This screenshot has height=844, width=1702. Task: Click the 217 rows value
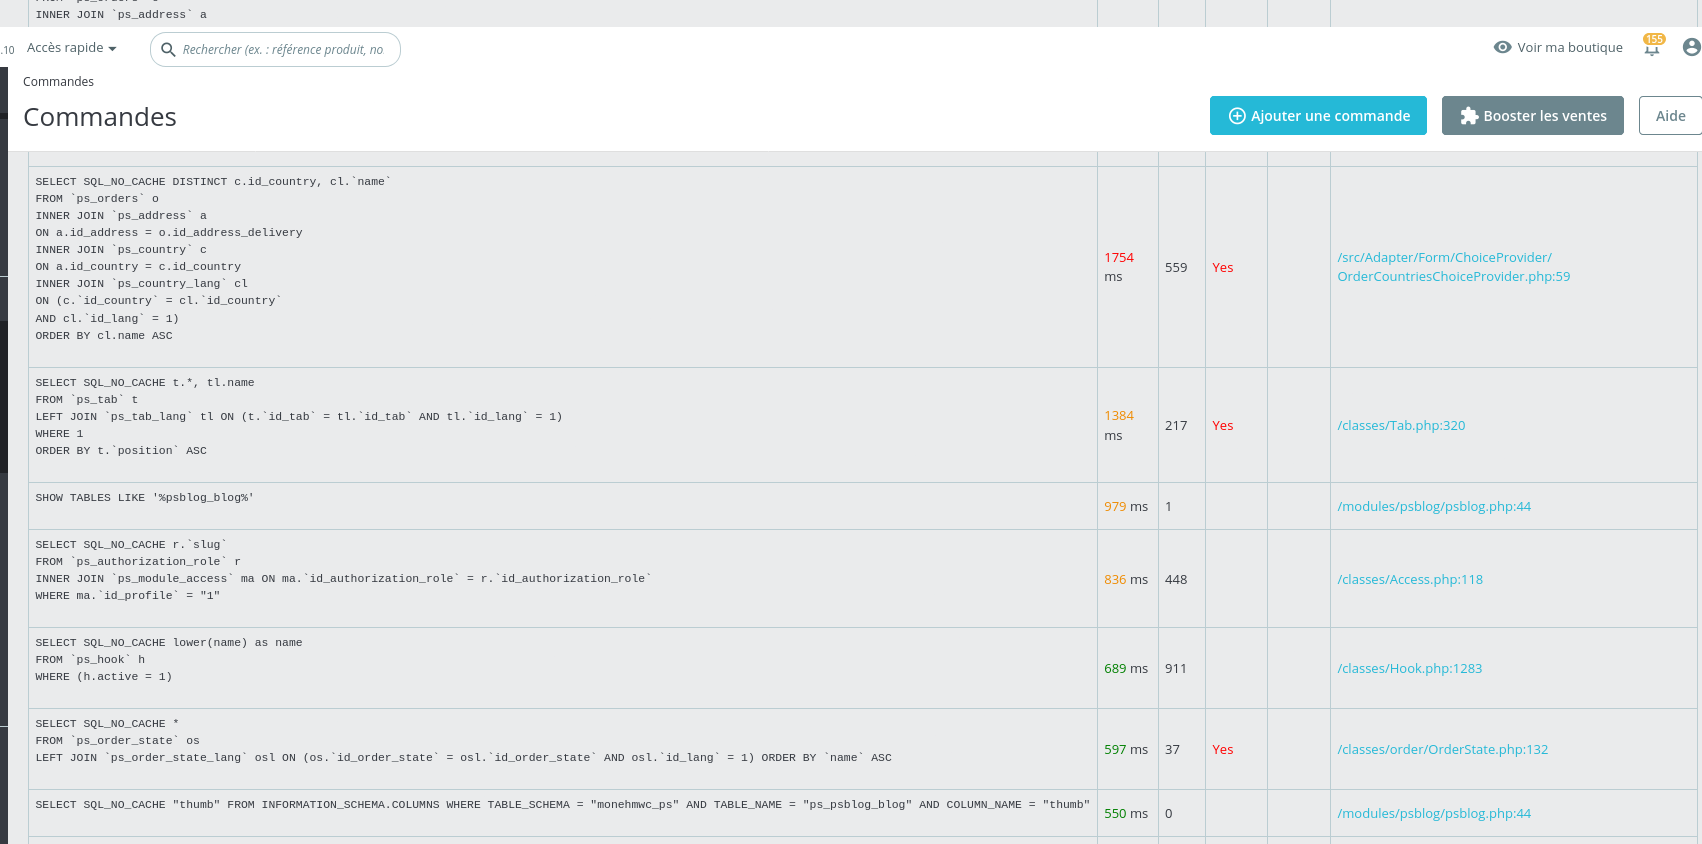[1176, 425]
